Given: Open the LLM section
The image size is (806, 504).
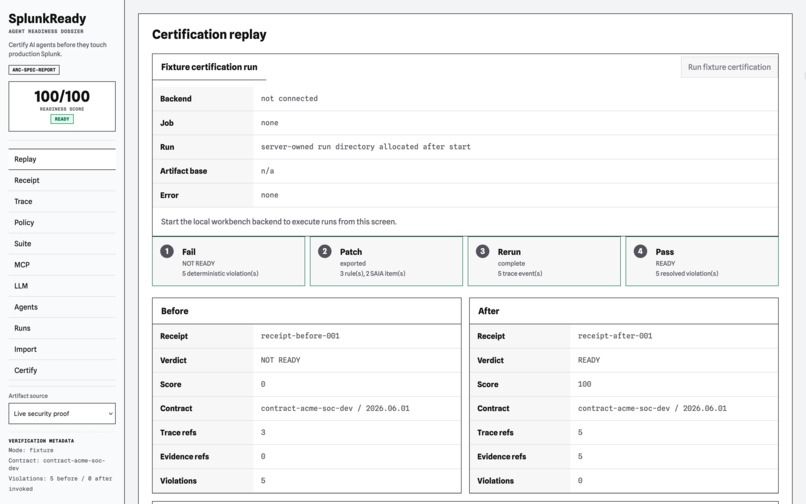Looking at the screenshot, I should (x=62, y=286).
